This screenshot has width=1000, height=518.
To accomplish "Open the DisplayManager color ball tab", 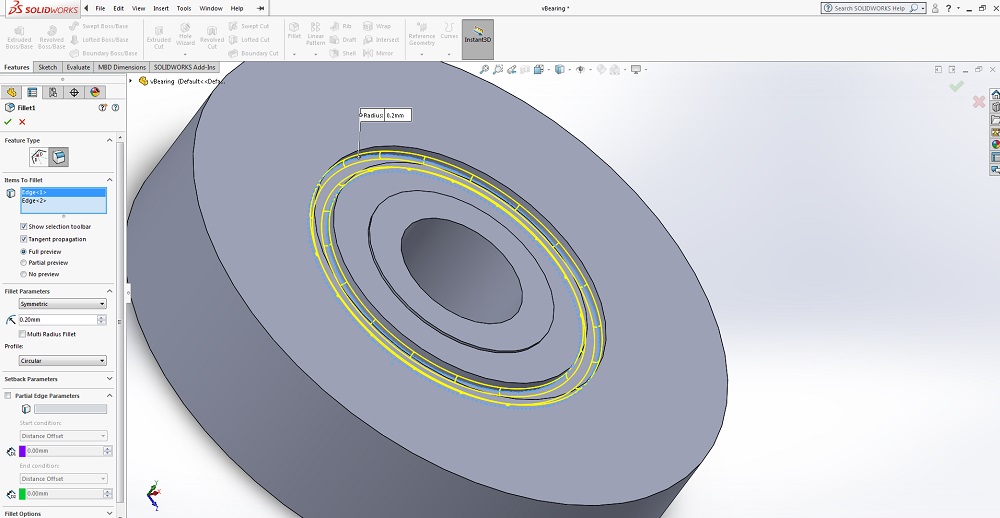I will 95,92.
